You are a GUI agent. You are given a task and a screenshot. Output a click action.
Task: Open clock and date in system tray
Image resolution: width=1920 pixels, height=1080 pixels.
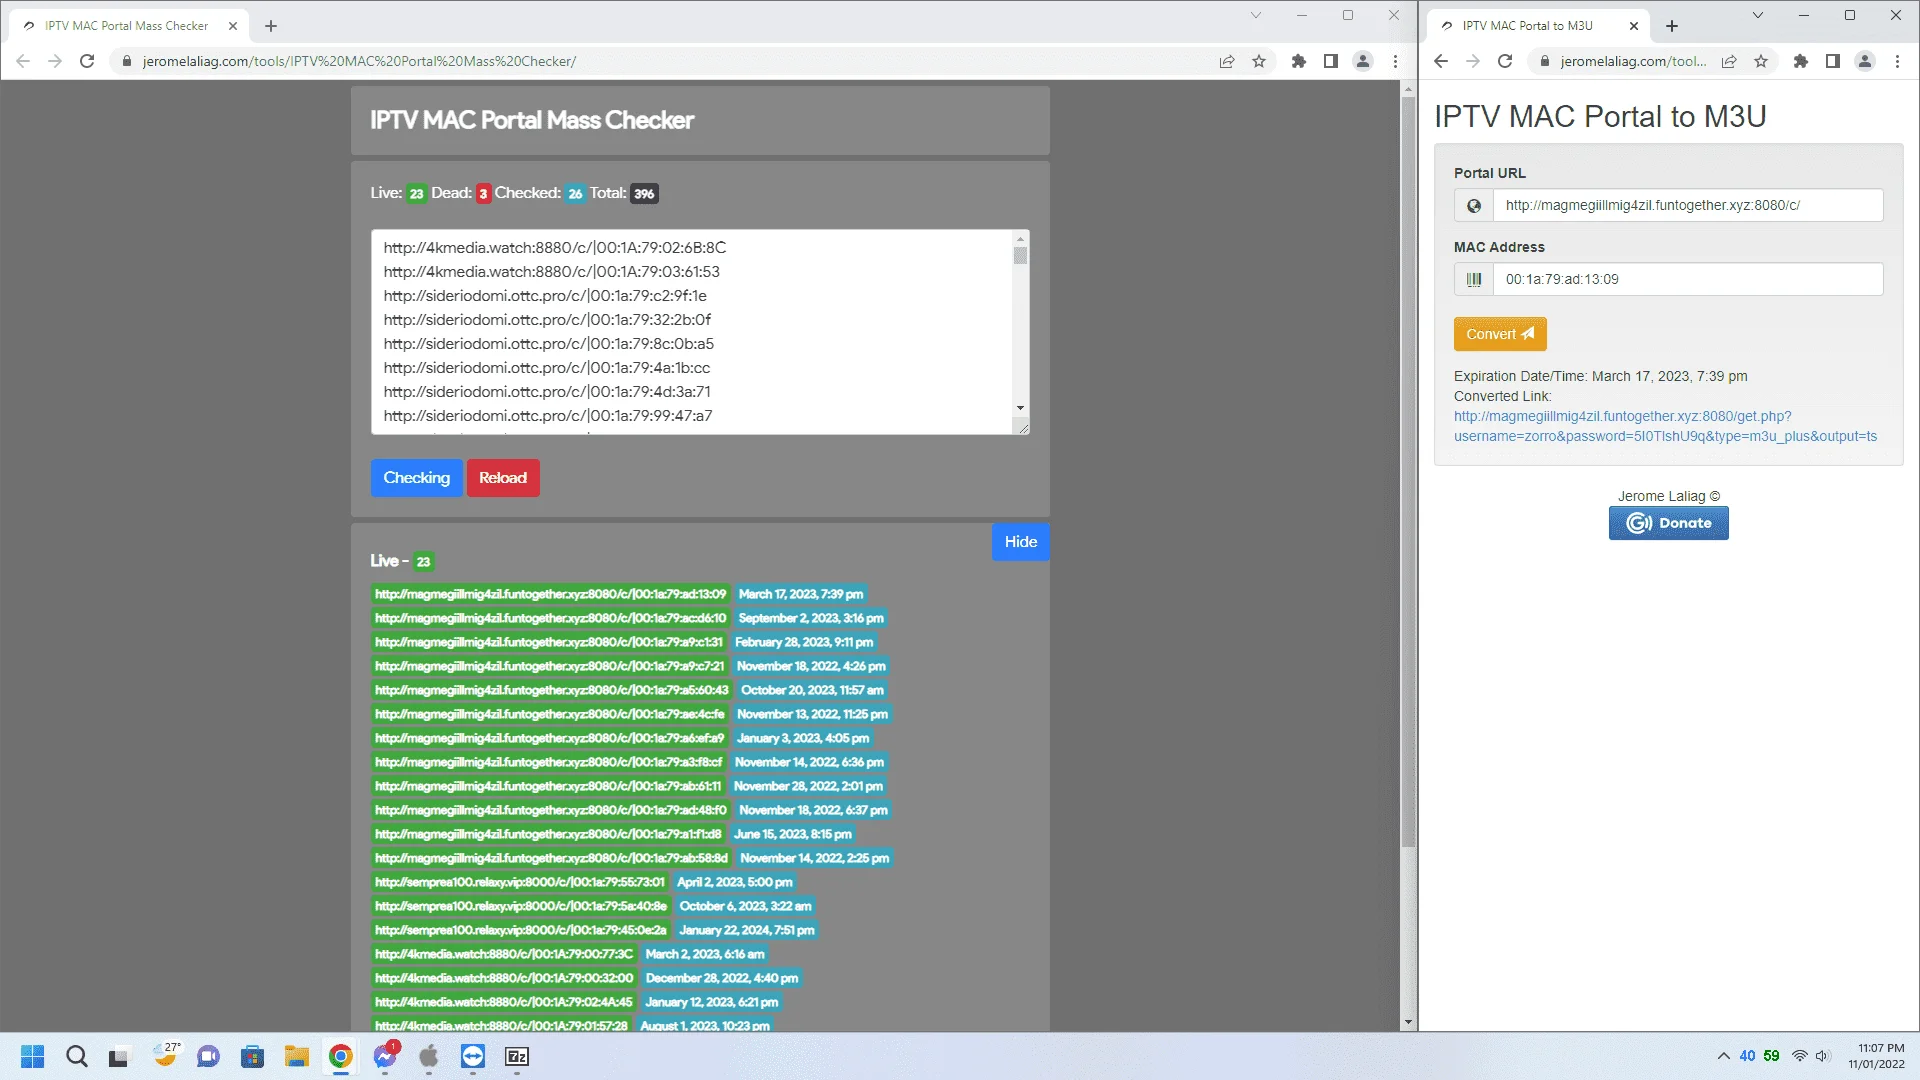coord(1877,1056)
